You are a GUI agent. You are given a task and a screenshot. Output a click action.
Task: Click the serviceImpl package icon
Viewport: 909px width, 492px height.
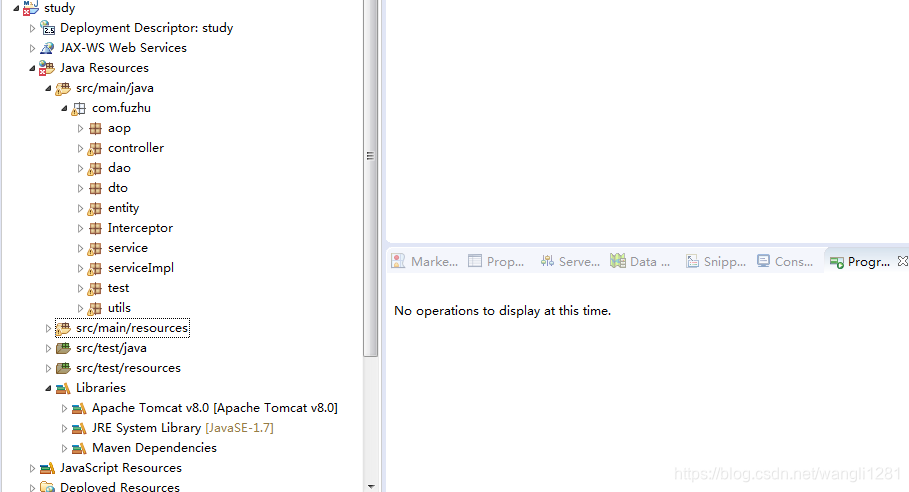click(x=94, y=268)
